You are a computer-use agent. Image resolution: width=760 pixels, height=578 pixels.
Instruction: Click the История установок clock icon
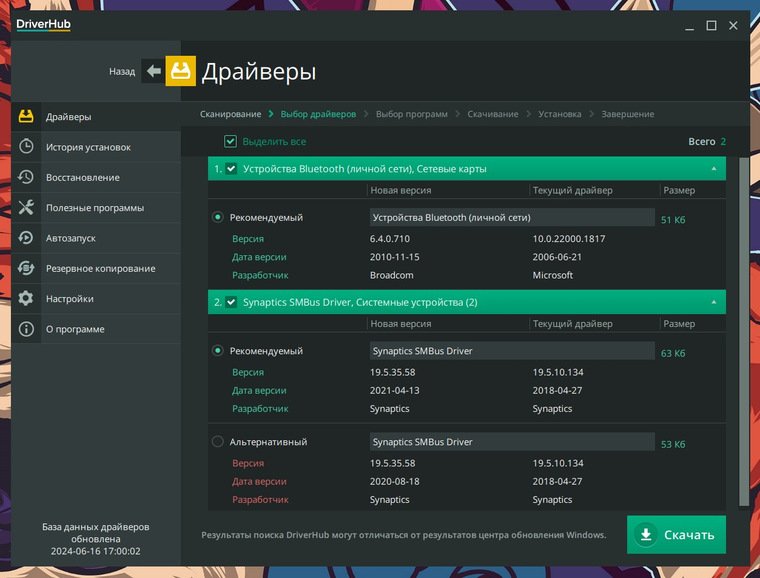coord(26,146)
